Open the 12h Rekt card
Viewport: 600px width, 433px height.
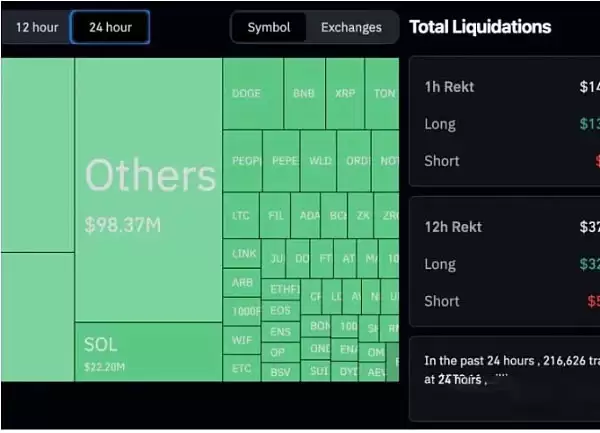point(504,262)
